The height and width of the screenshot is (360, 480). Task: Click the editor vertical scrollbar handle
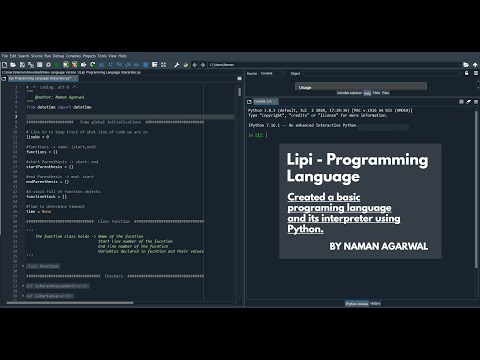(x=239, y=92)
